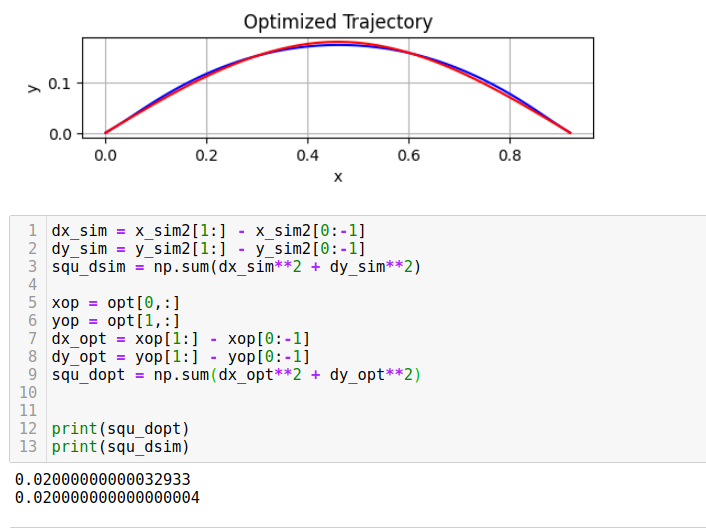Click the y axis label beside the plot
706x528 pixels.
(x=33, y=88)
